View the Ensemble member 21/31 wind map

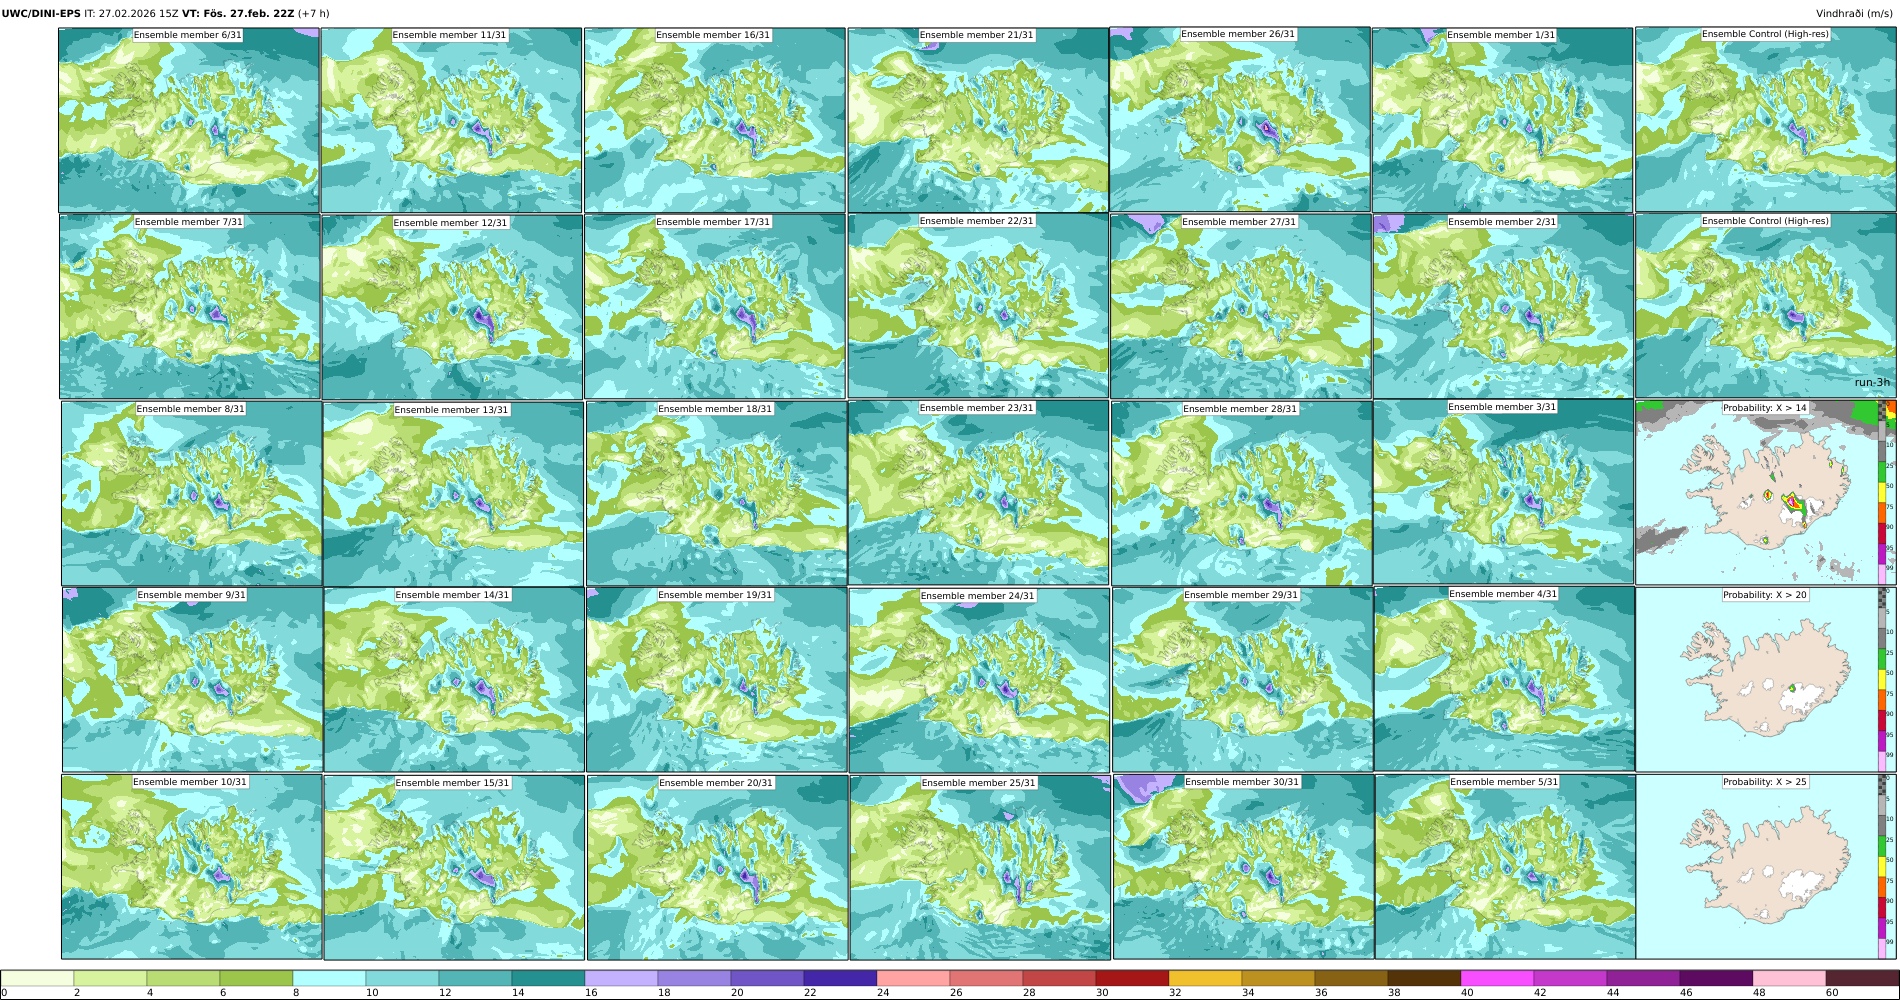[x=977, y=120]
